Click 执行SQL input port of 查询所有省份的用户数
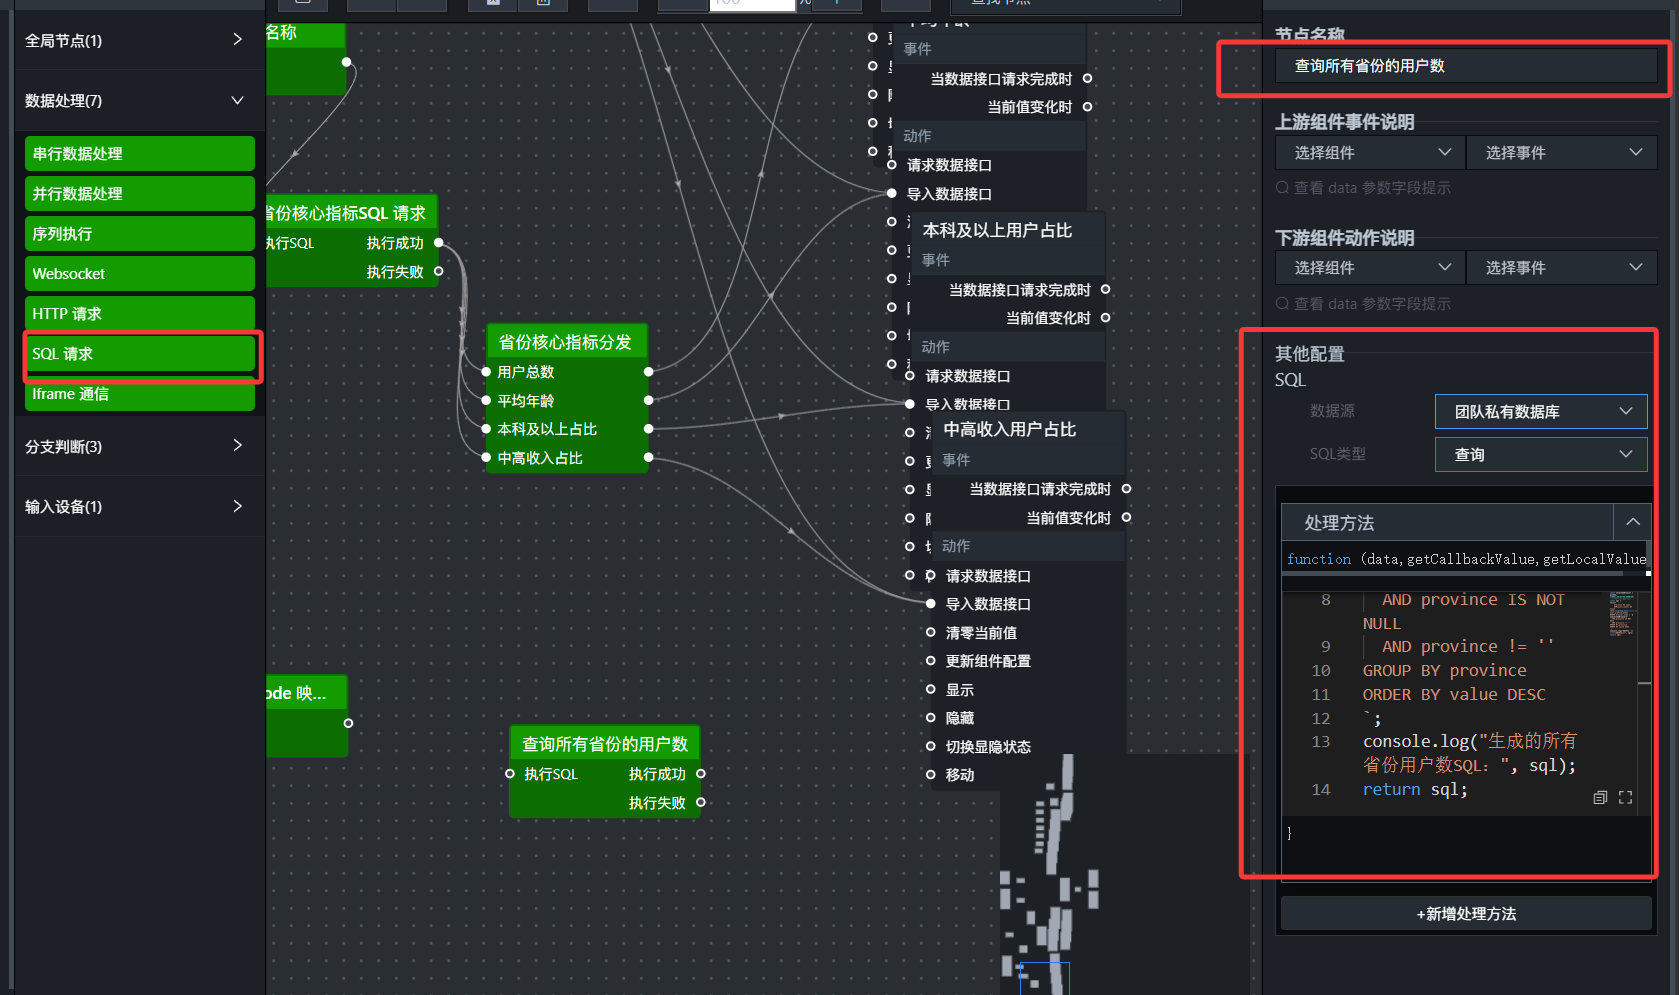 click(510, 773)
